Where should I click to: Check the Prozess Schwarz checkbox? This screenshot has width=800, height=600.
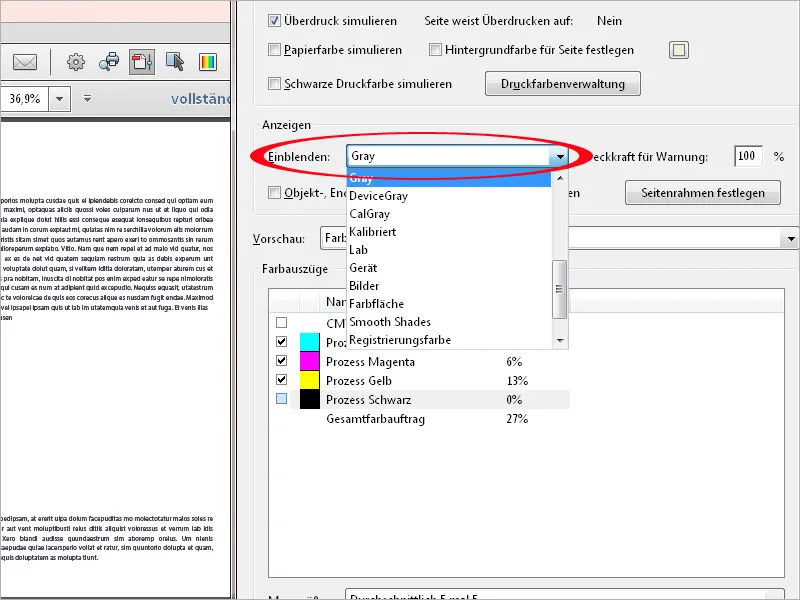(x=281, y=398)
